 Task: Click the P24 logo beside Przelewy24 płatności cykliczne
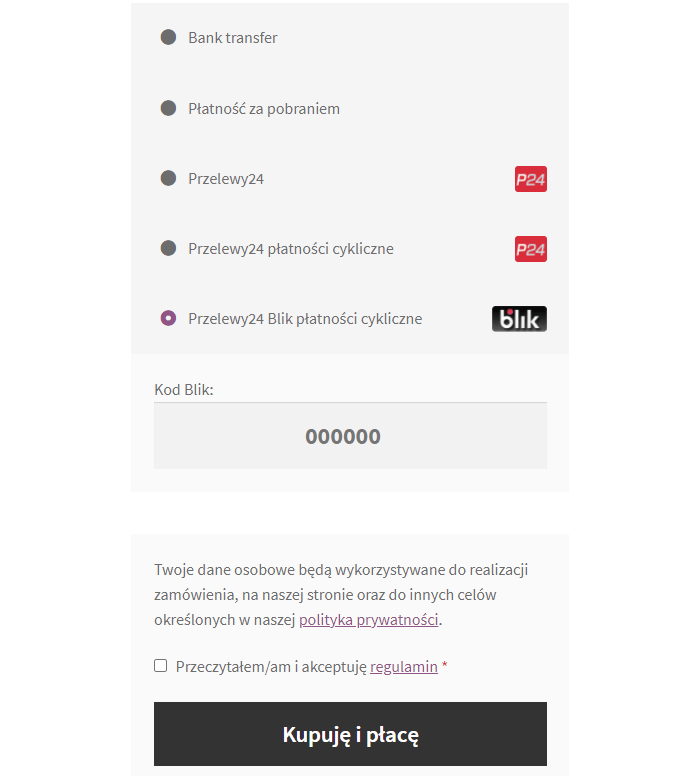[530, 249]
